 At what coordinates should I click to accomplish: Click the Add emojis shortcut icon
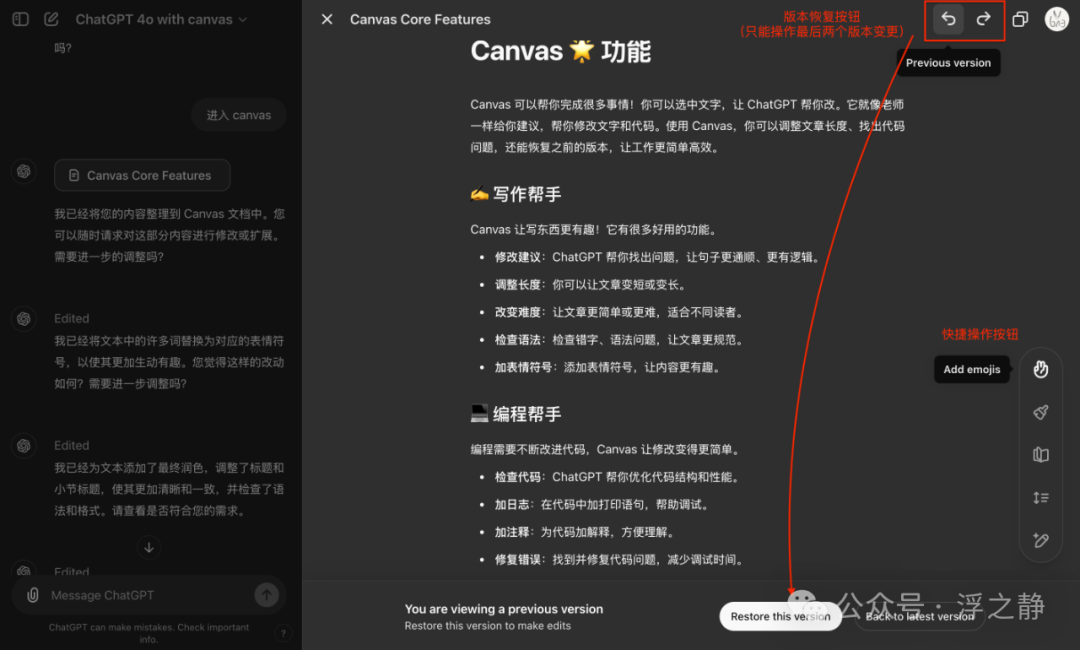(1041, 370)
